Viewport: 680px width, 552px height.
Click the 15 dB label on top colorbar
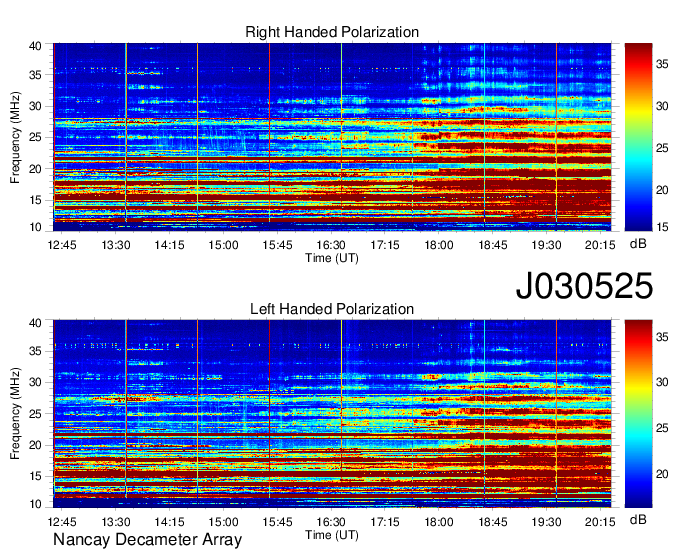(662, 227)
